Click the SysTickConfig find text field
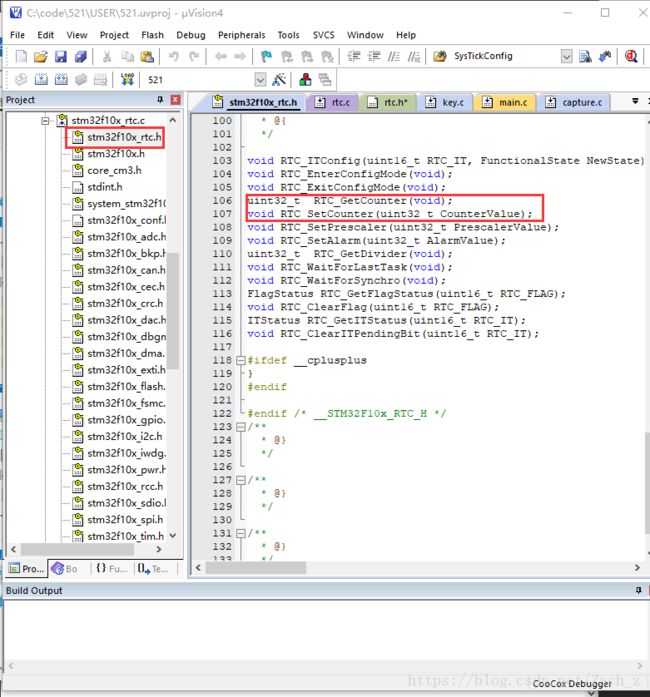 click(x=504, y=56)
